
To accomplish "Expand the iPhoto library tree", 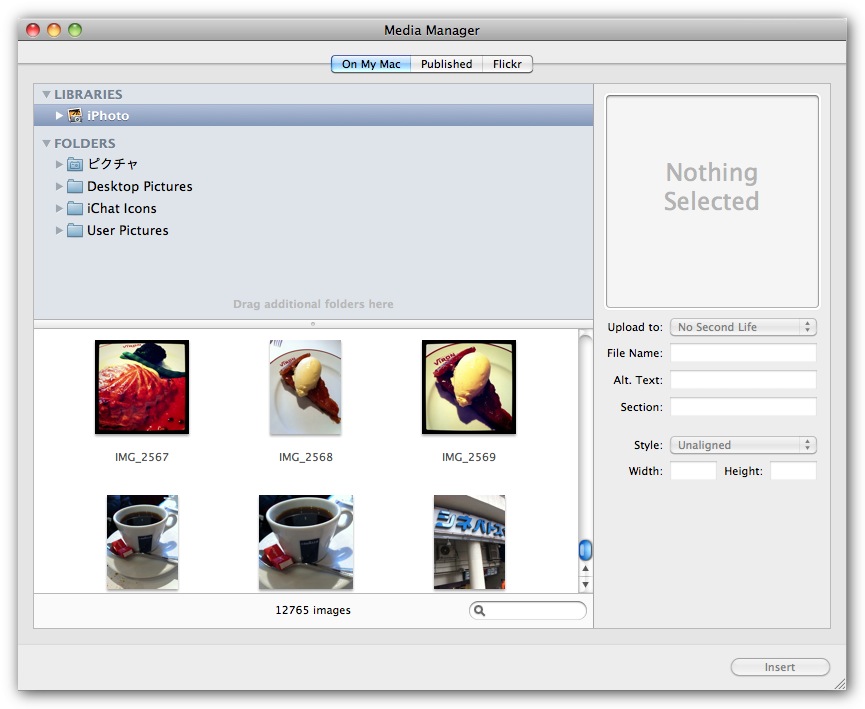I will click(60, 116).
